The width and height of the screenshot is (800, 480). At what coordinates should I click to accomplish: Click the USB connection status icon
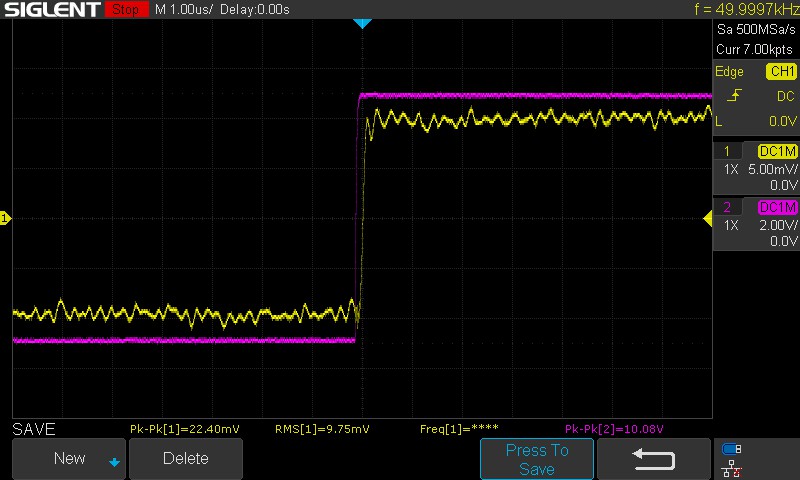pyautogui.click(x=731, y=449)
